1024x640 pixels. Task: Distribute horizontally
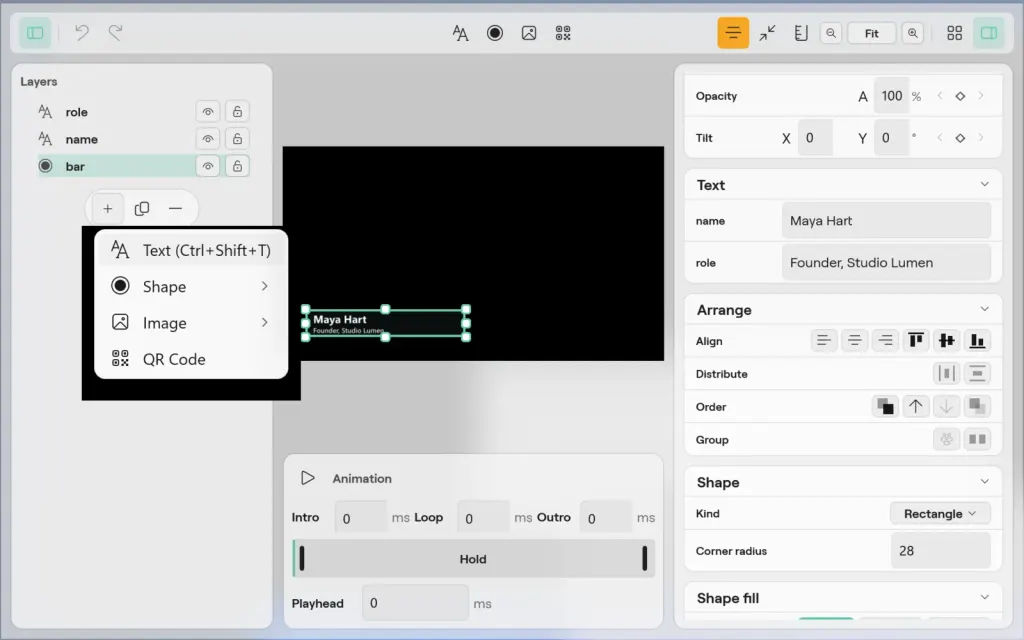(946, 373)
